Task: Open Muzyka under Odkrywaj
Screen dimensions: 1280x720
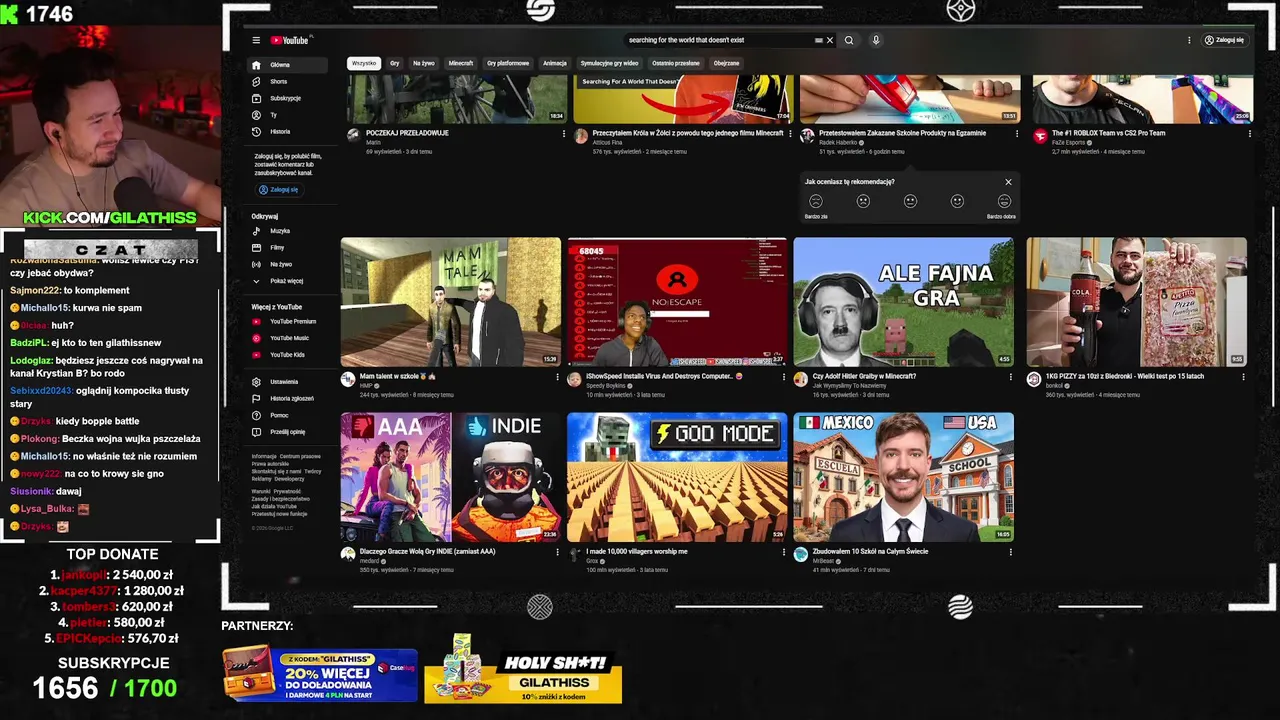Action: [289, 231]
